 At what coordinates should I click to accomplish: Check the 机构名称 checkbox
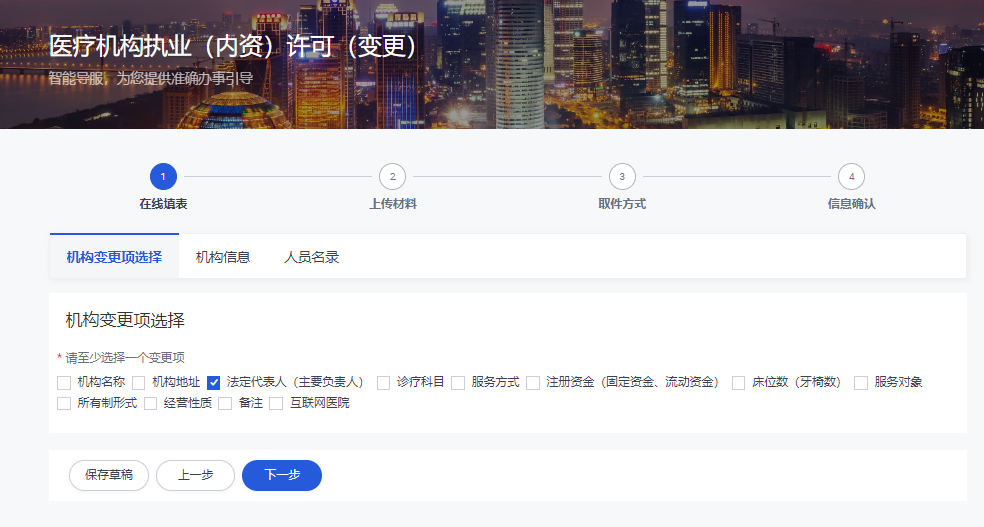click(64, 383)
